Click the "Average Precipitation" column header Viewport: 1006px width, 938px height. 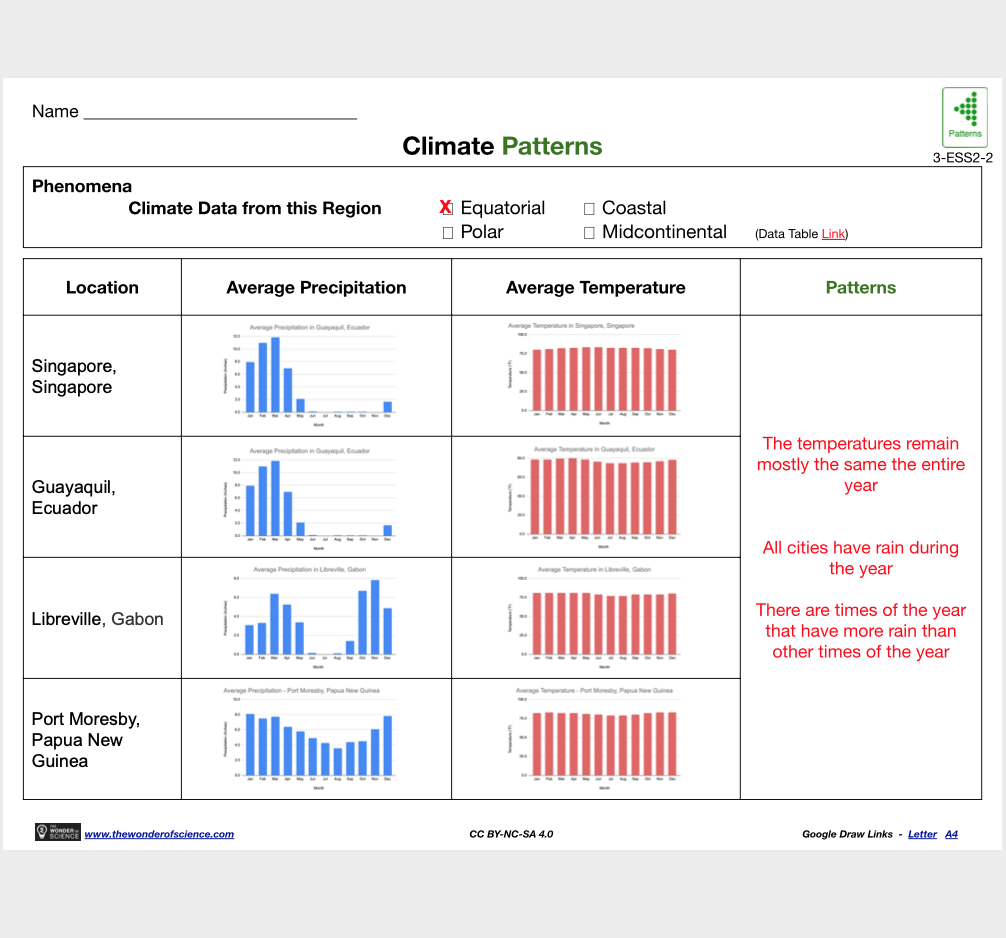point(316,288)
